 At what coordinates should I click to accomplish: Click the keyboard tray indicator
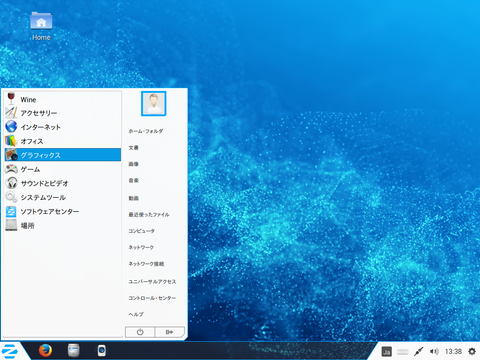point(403,352)
